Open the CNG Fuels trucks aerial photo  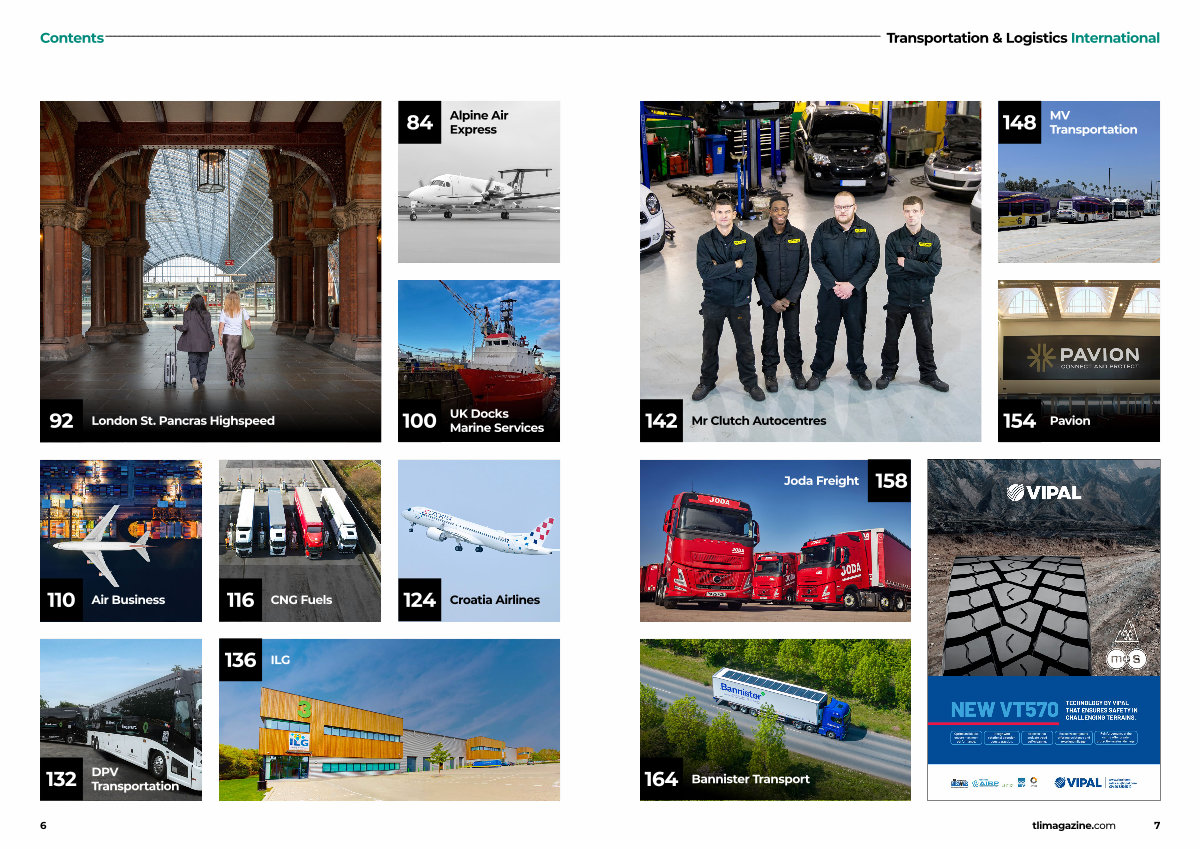[x=300, y=541]
